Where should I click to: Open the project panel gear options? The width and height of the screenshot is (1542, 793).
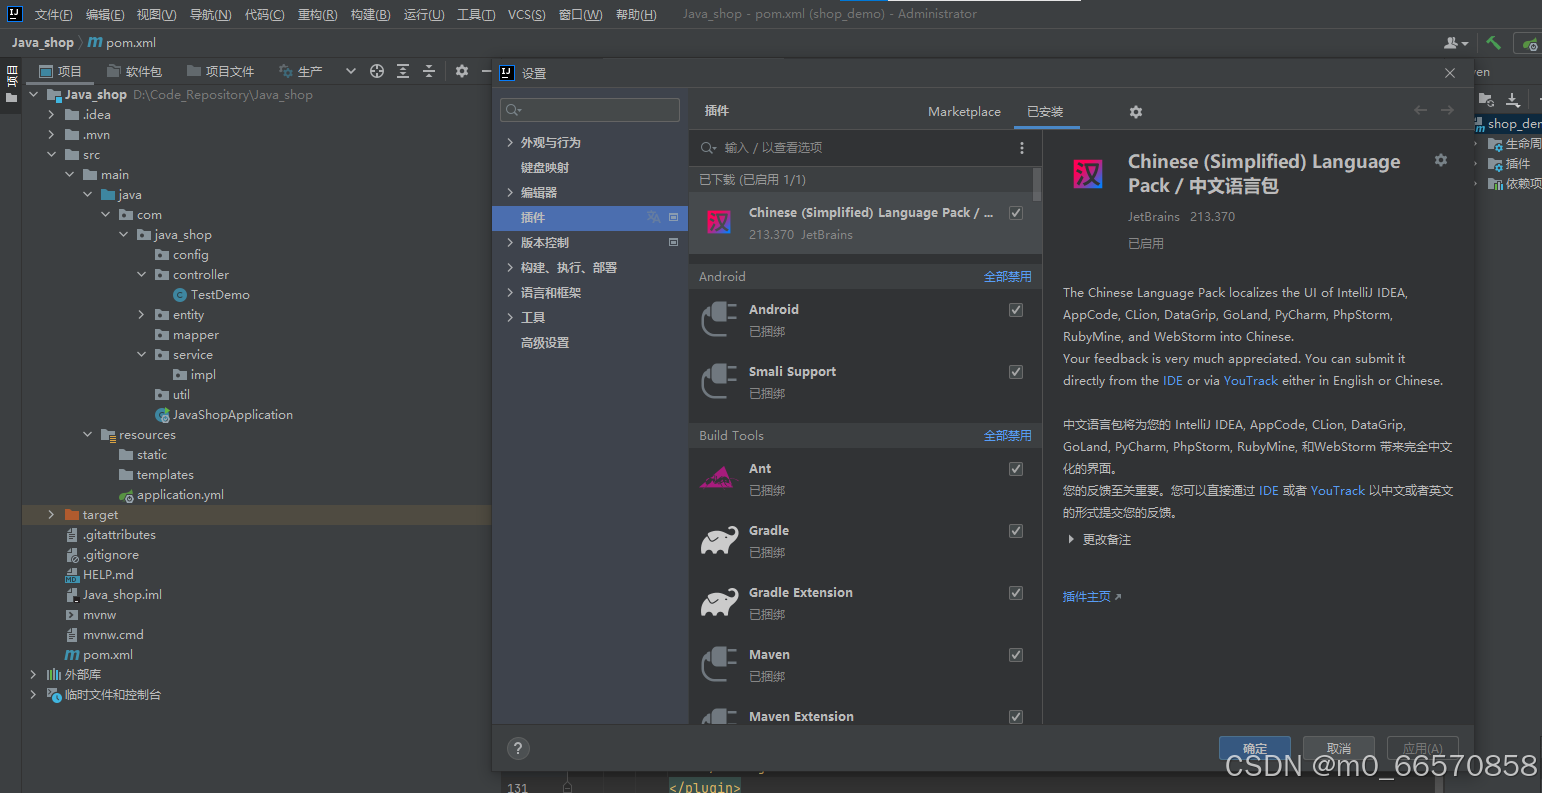[461, 71]
